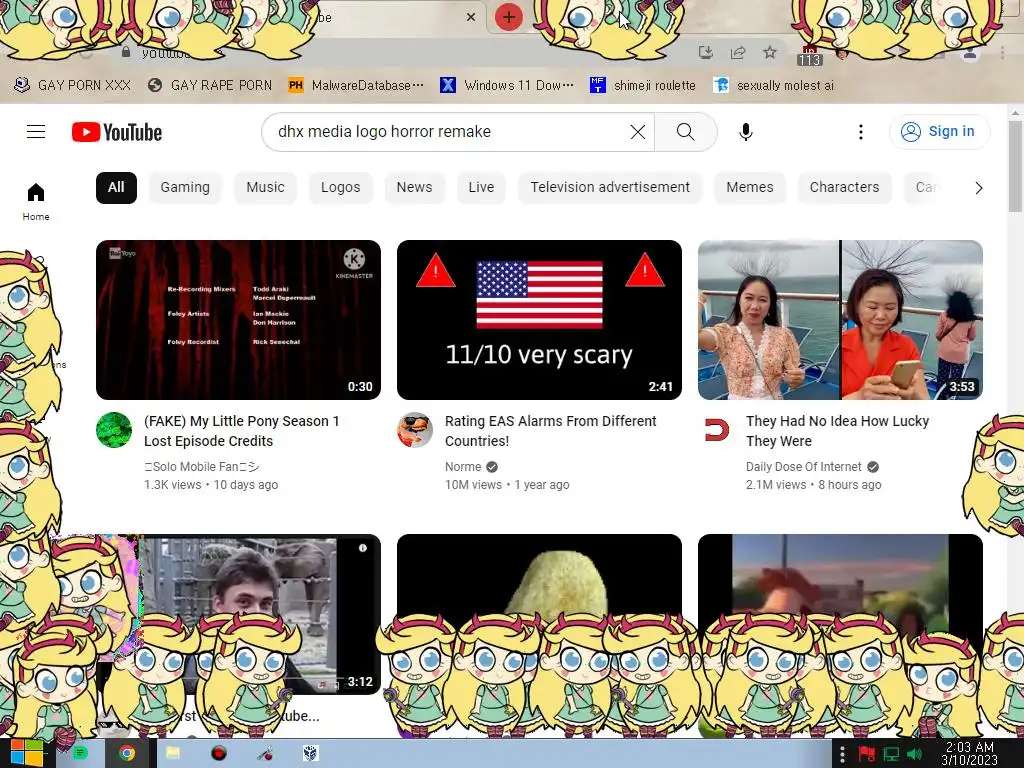Run the search with the magnifier button

pos(686,132)
